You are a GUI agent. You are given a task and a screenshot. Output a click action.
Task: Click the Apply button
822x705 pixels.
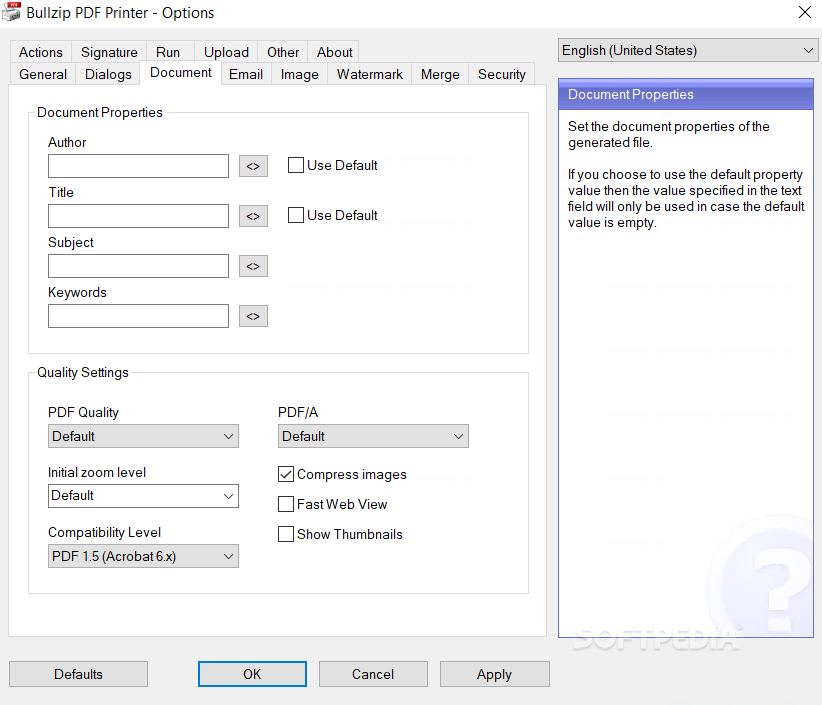pos(494,674)
